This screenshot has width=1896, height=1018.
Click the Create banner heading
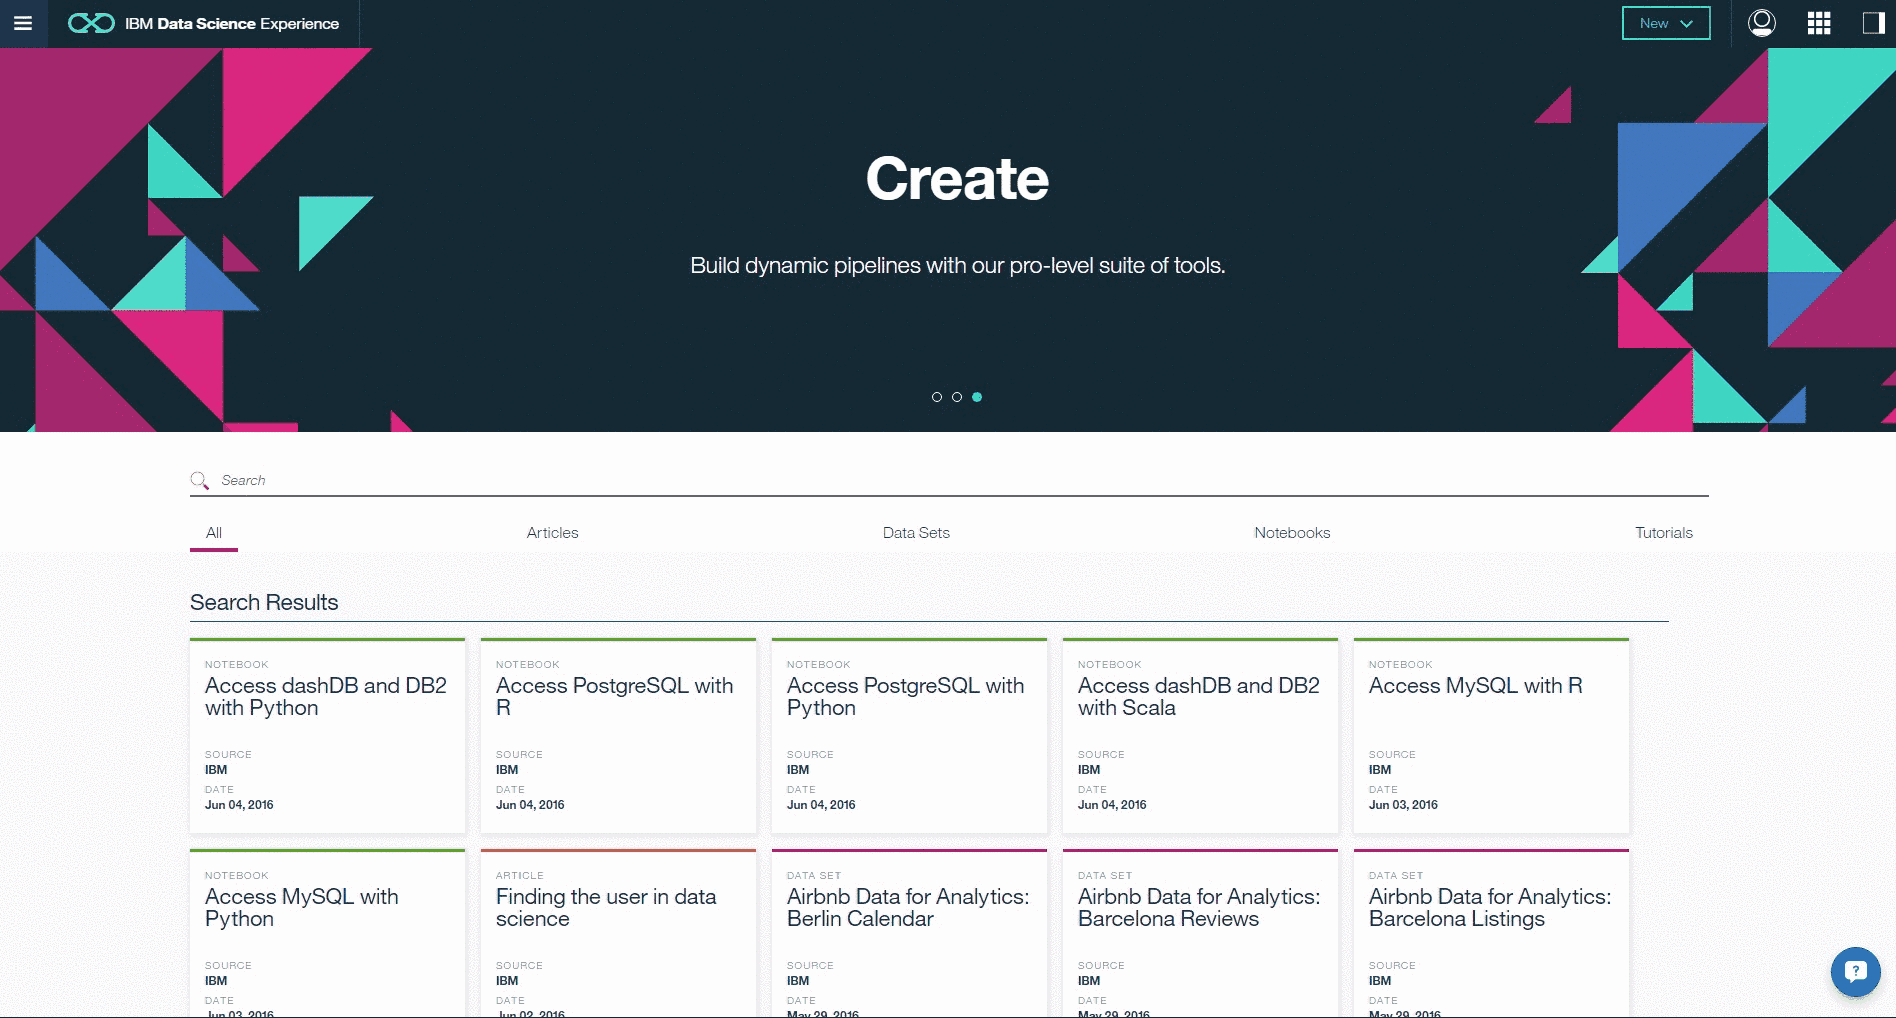(957, 179)
